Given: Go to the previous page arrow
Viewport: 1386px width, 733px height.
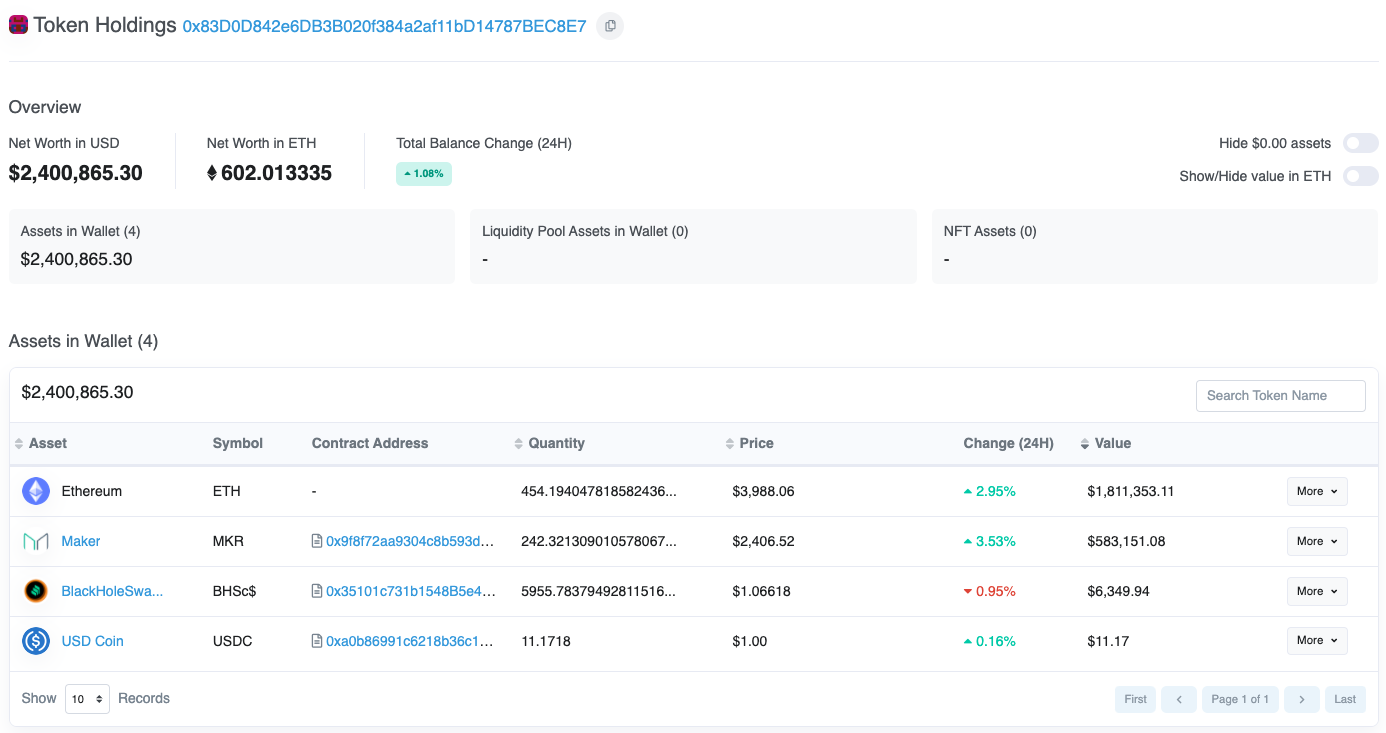Looking at the screenshot, I should [1179, 699].
